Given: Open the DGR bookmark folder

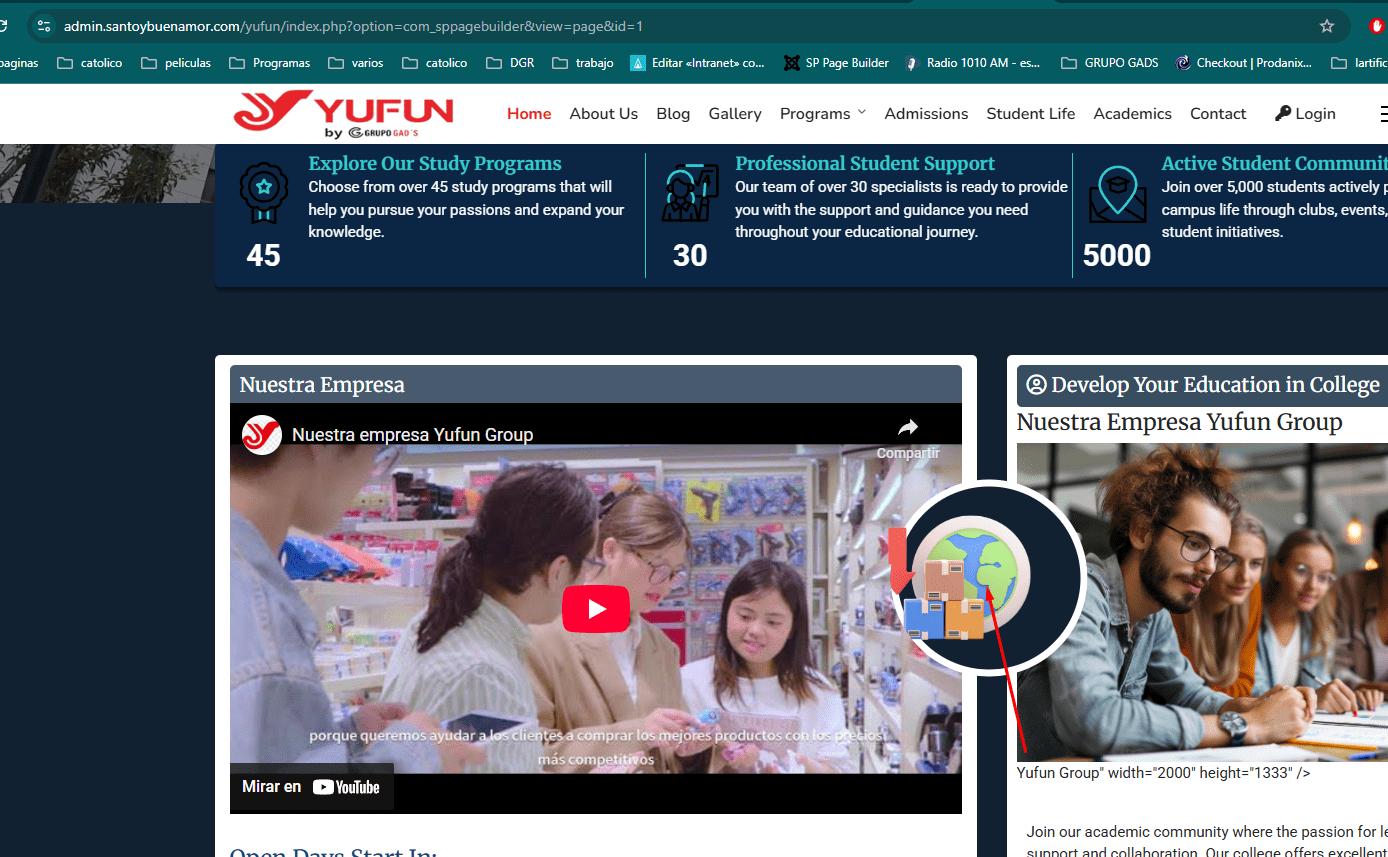Looking at the screenshot, I should click(x=510, y=63).
